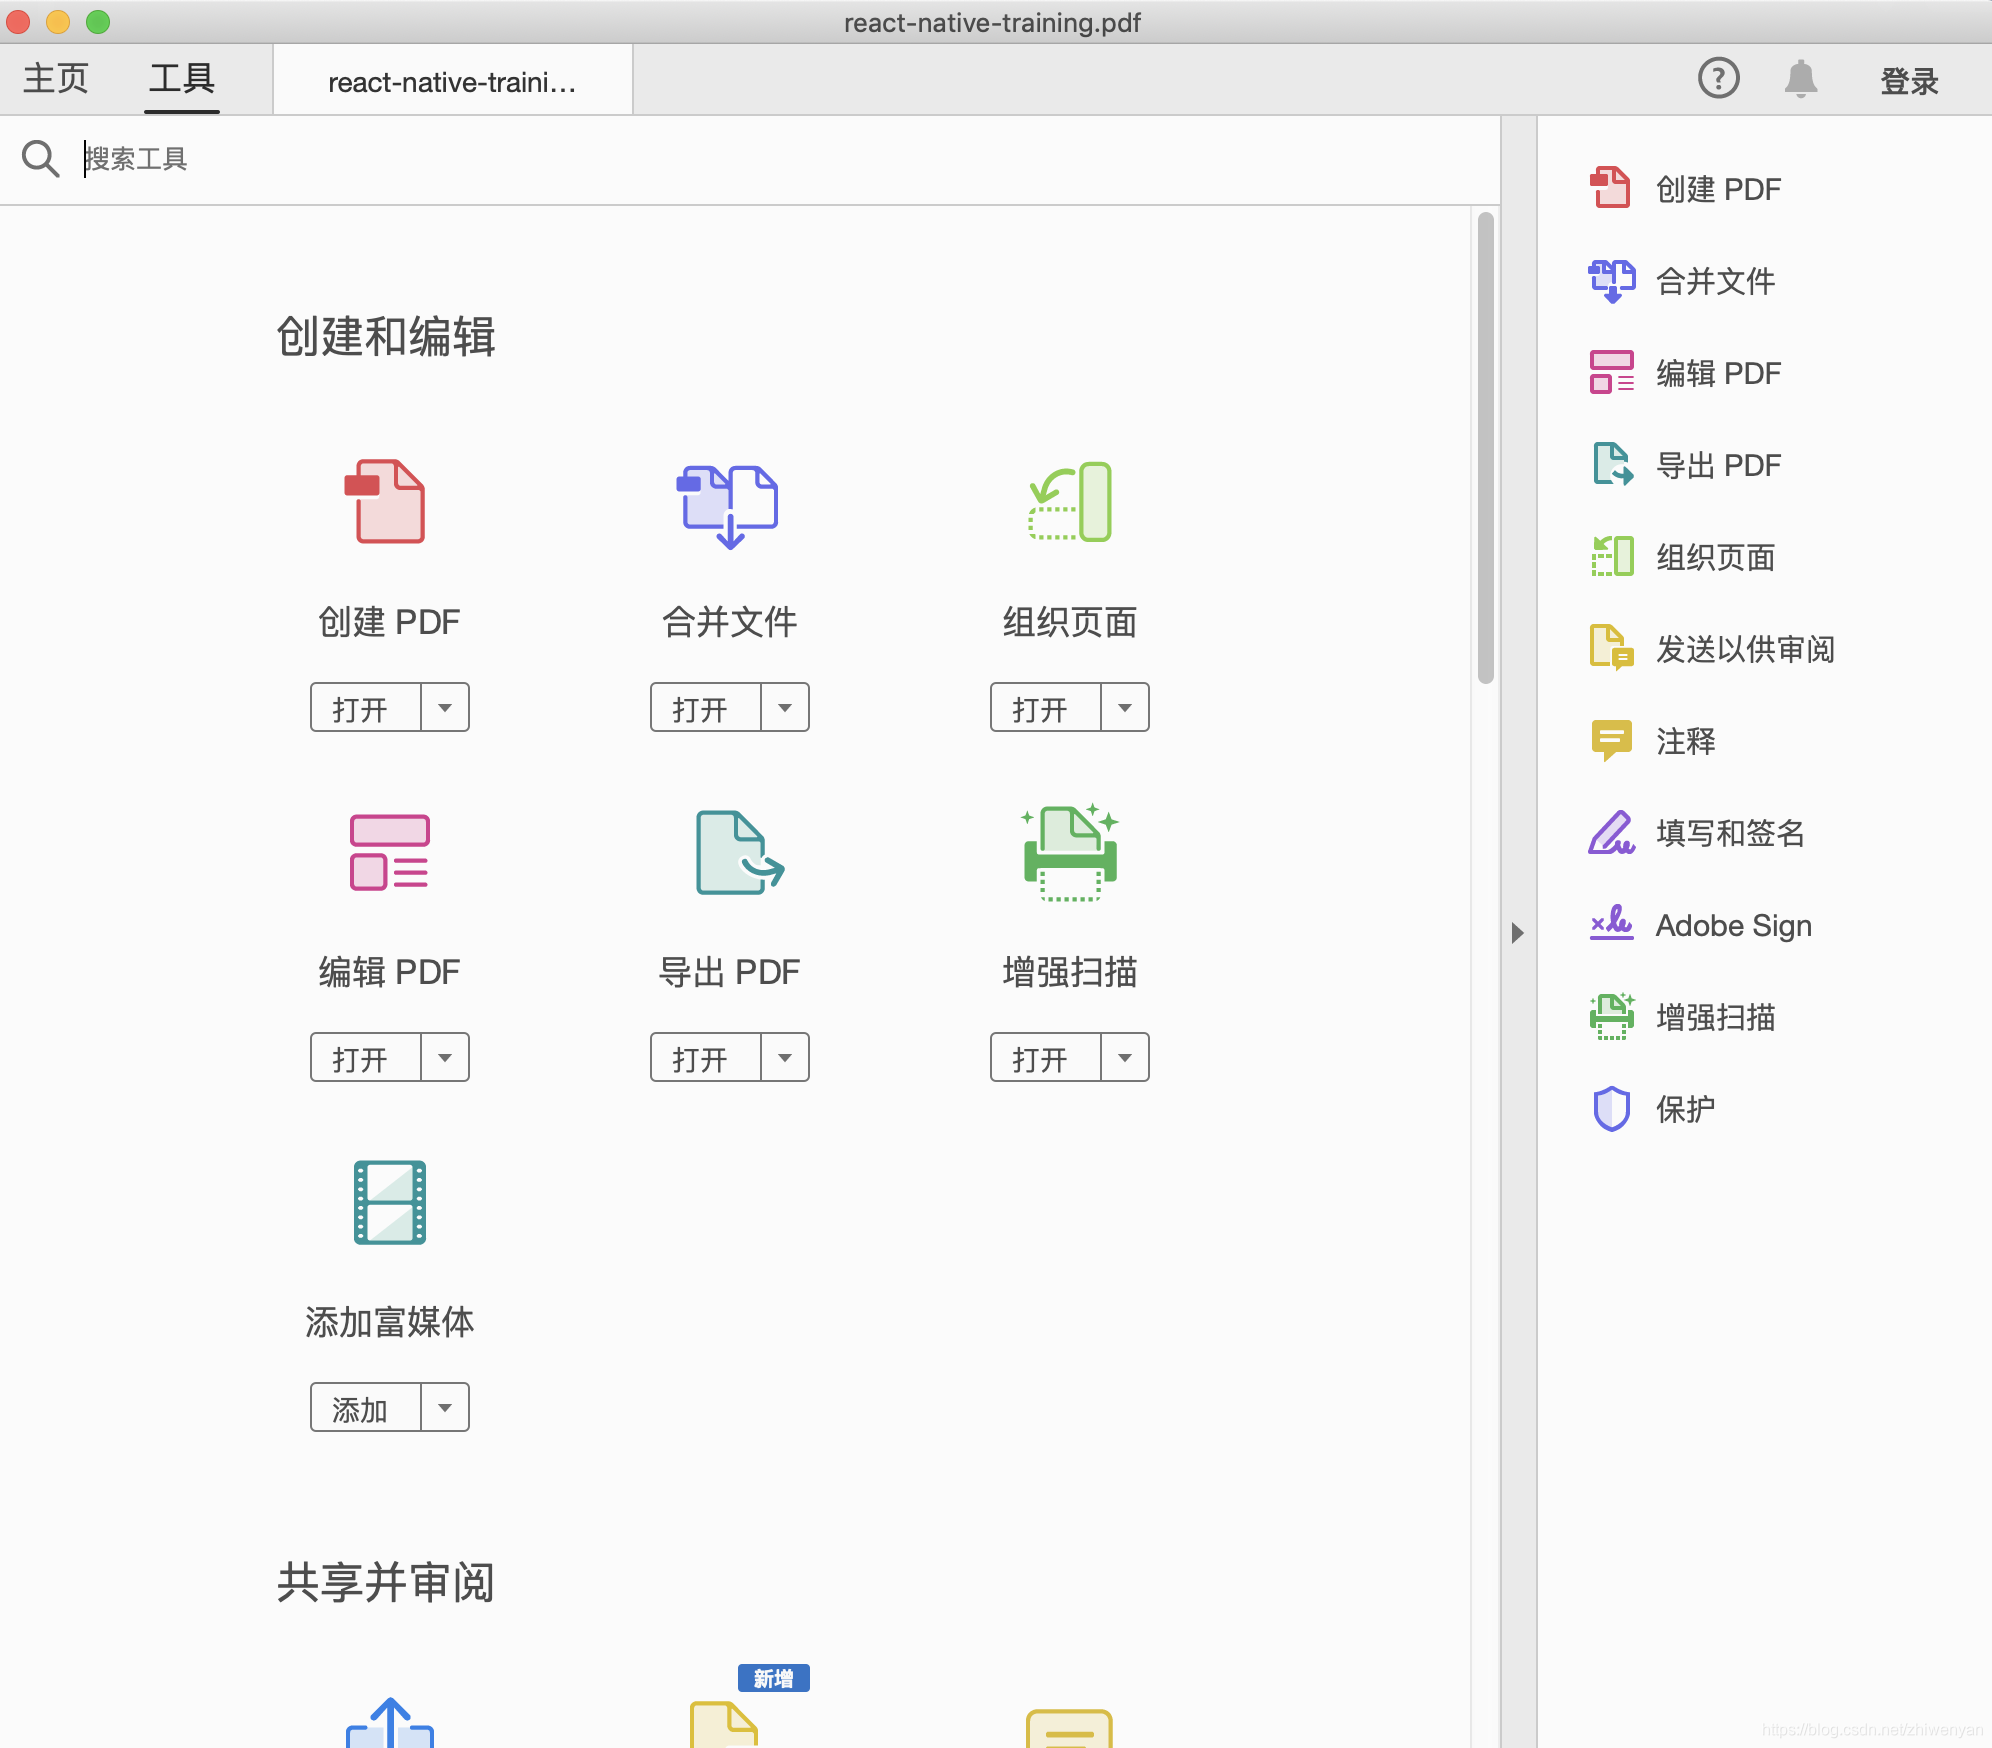Click 打开 under 合并文件
Image resolution: width=1992 pixels, height=1748 pixels.
706,708
